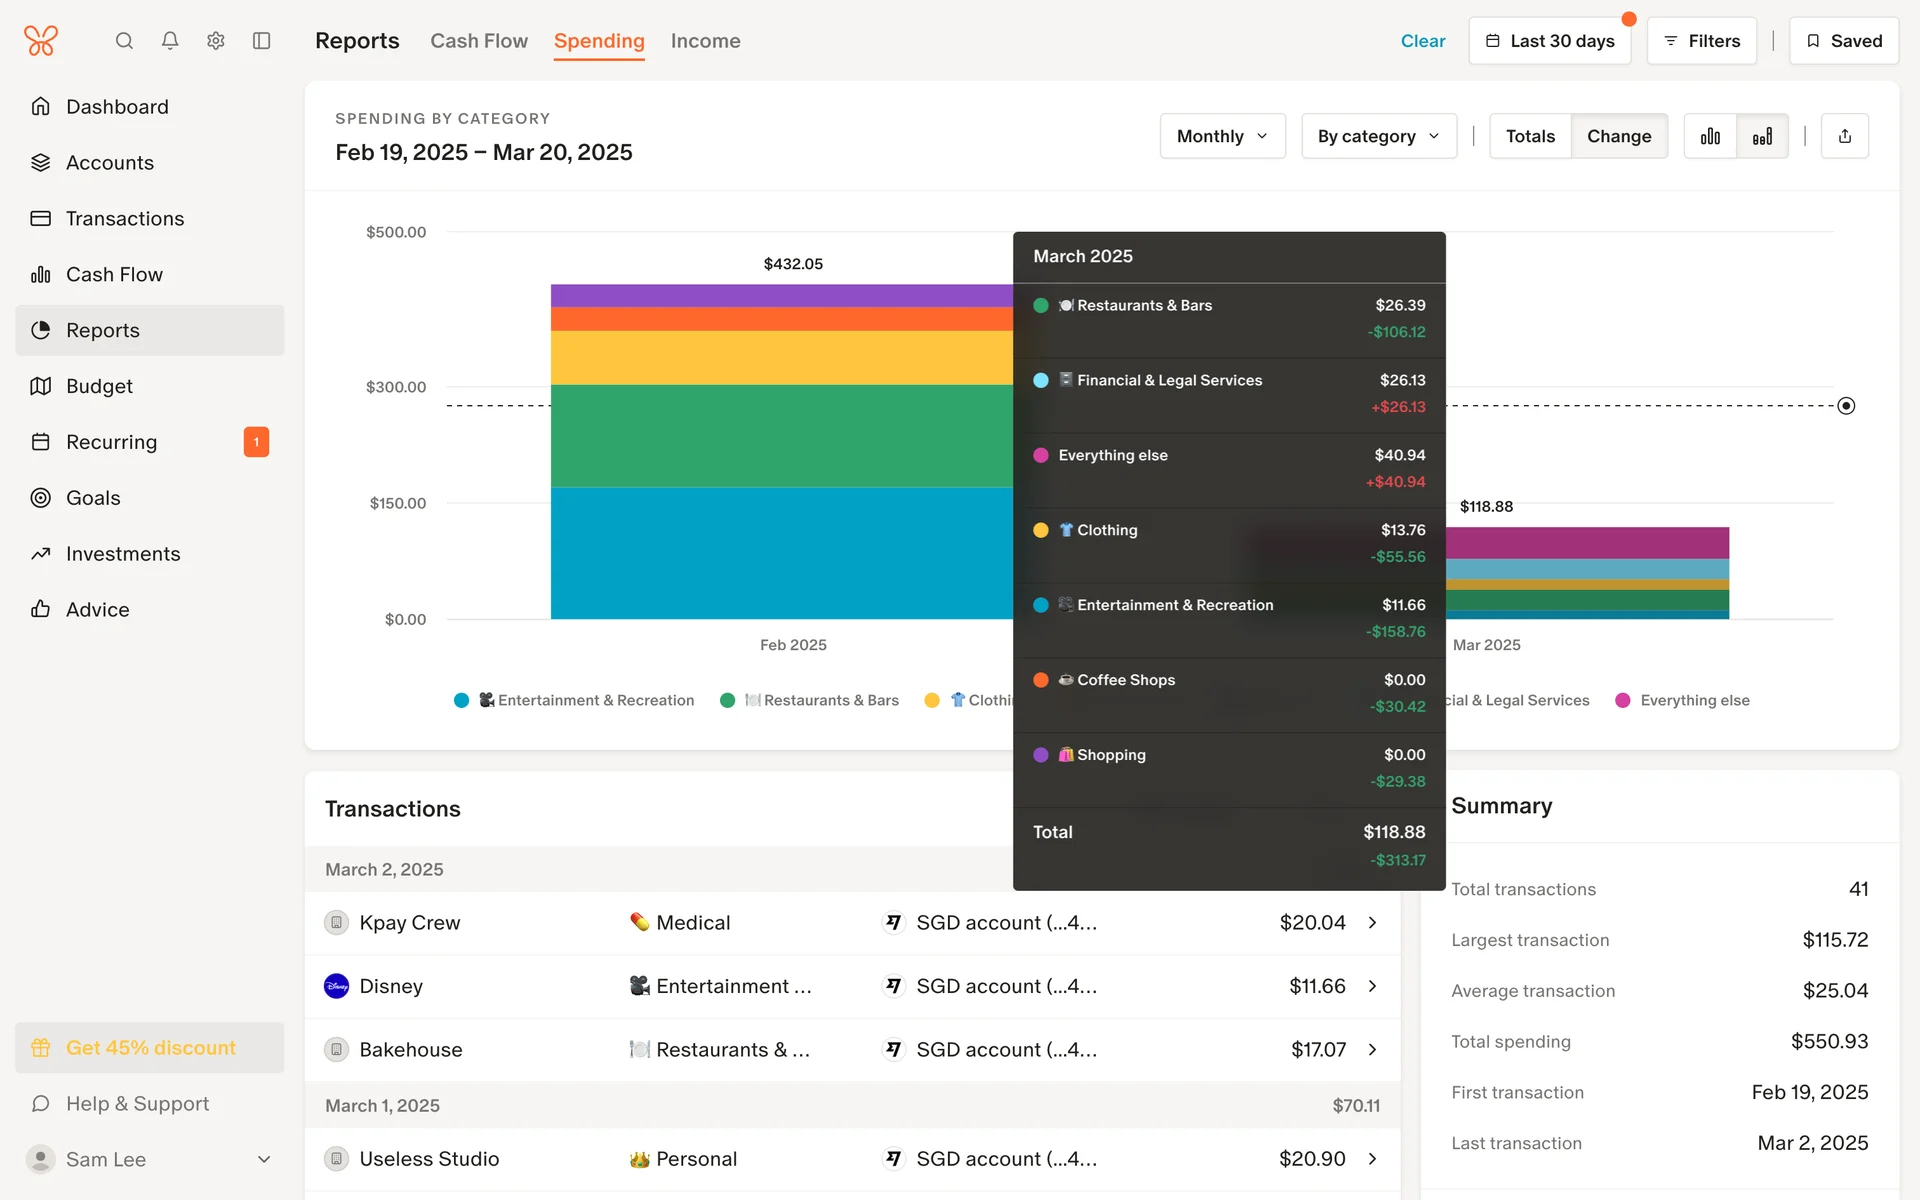Screen dimensions: 1920x1200
Task: Switch to the Income tab
Action: pyautogui.click(x=705, y=41)
